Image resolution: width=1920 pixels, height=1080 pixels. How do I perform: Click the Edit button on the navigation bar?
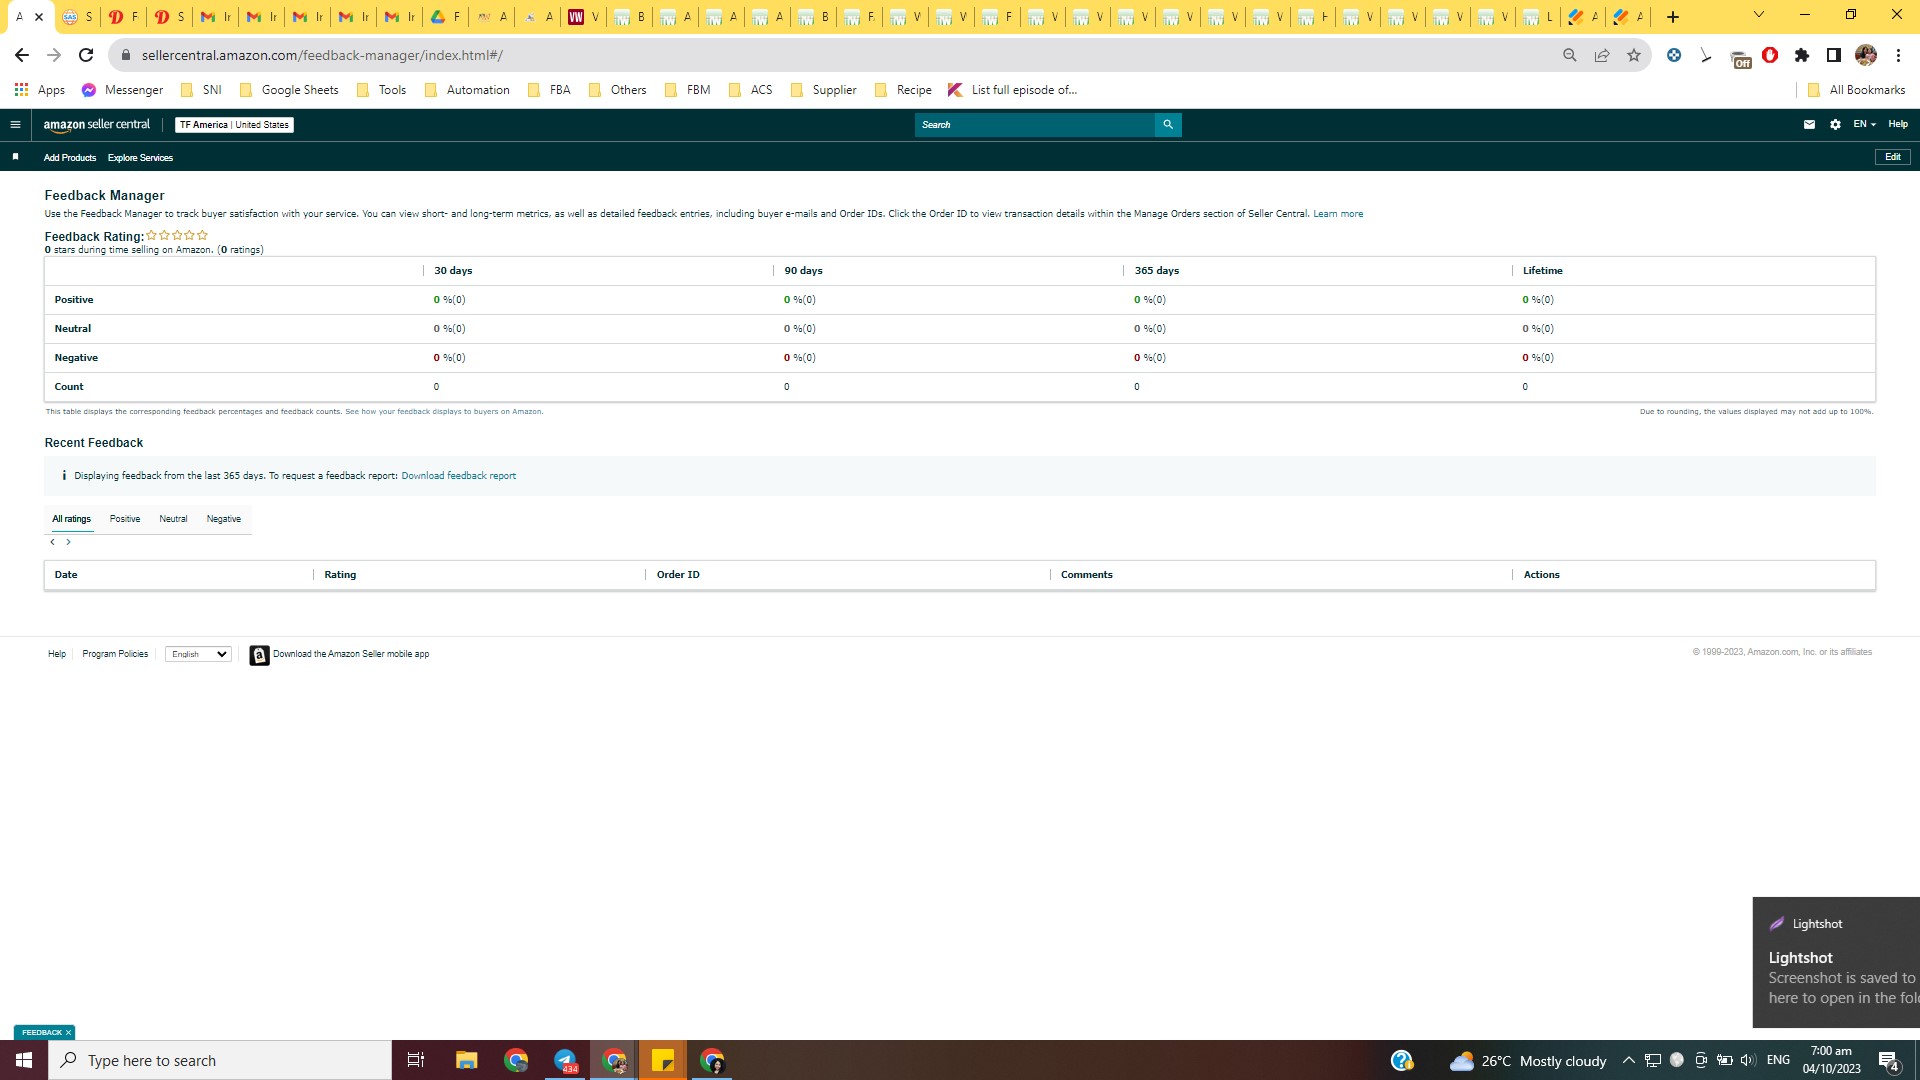click(x=1893, y=157)
